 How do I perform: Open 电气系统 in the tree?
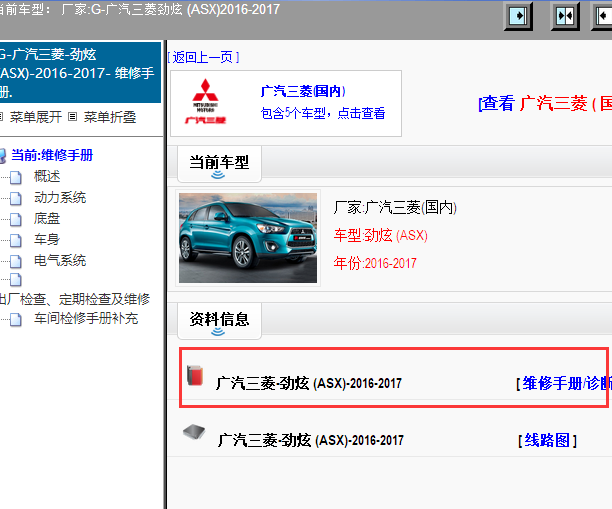(x=60, y=260)
